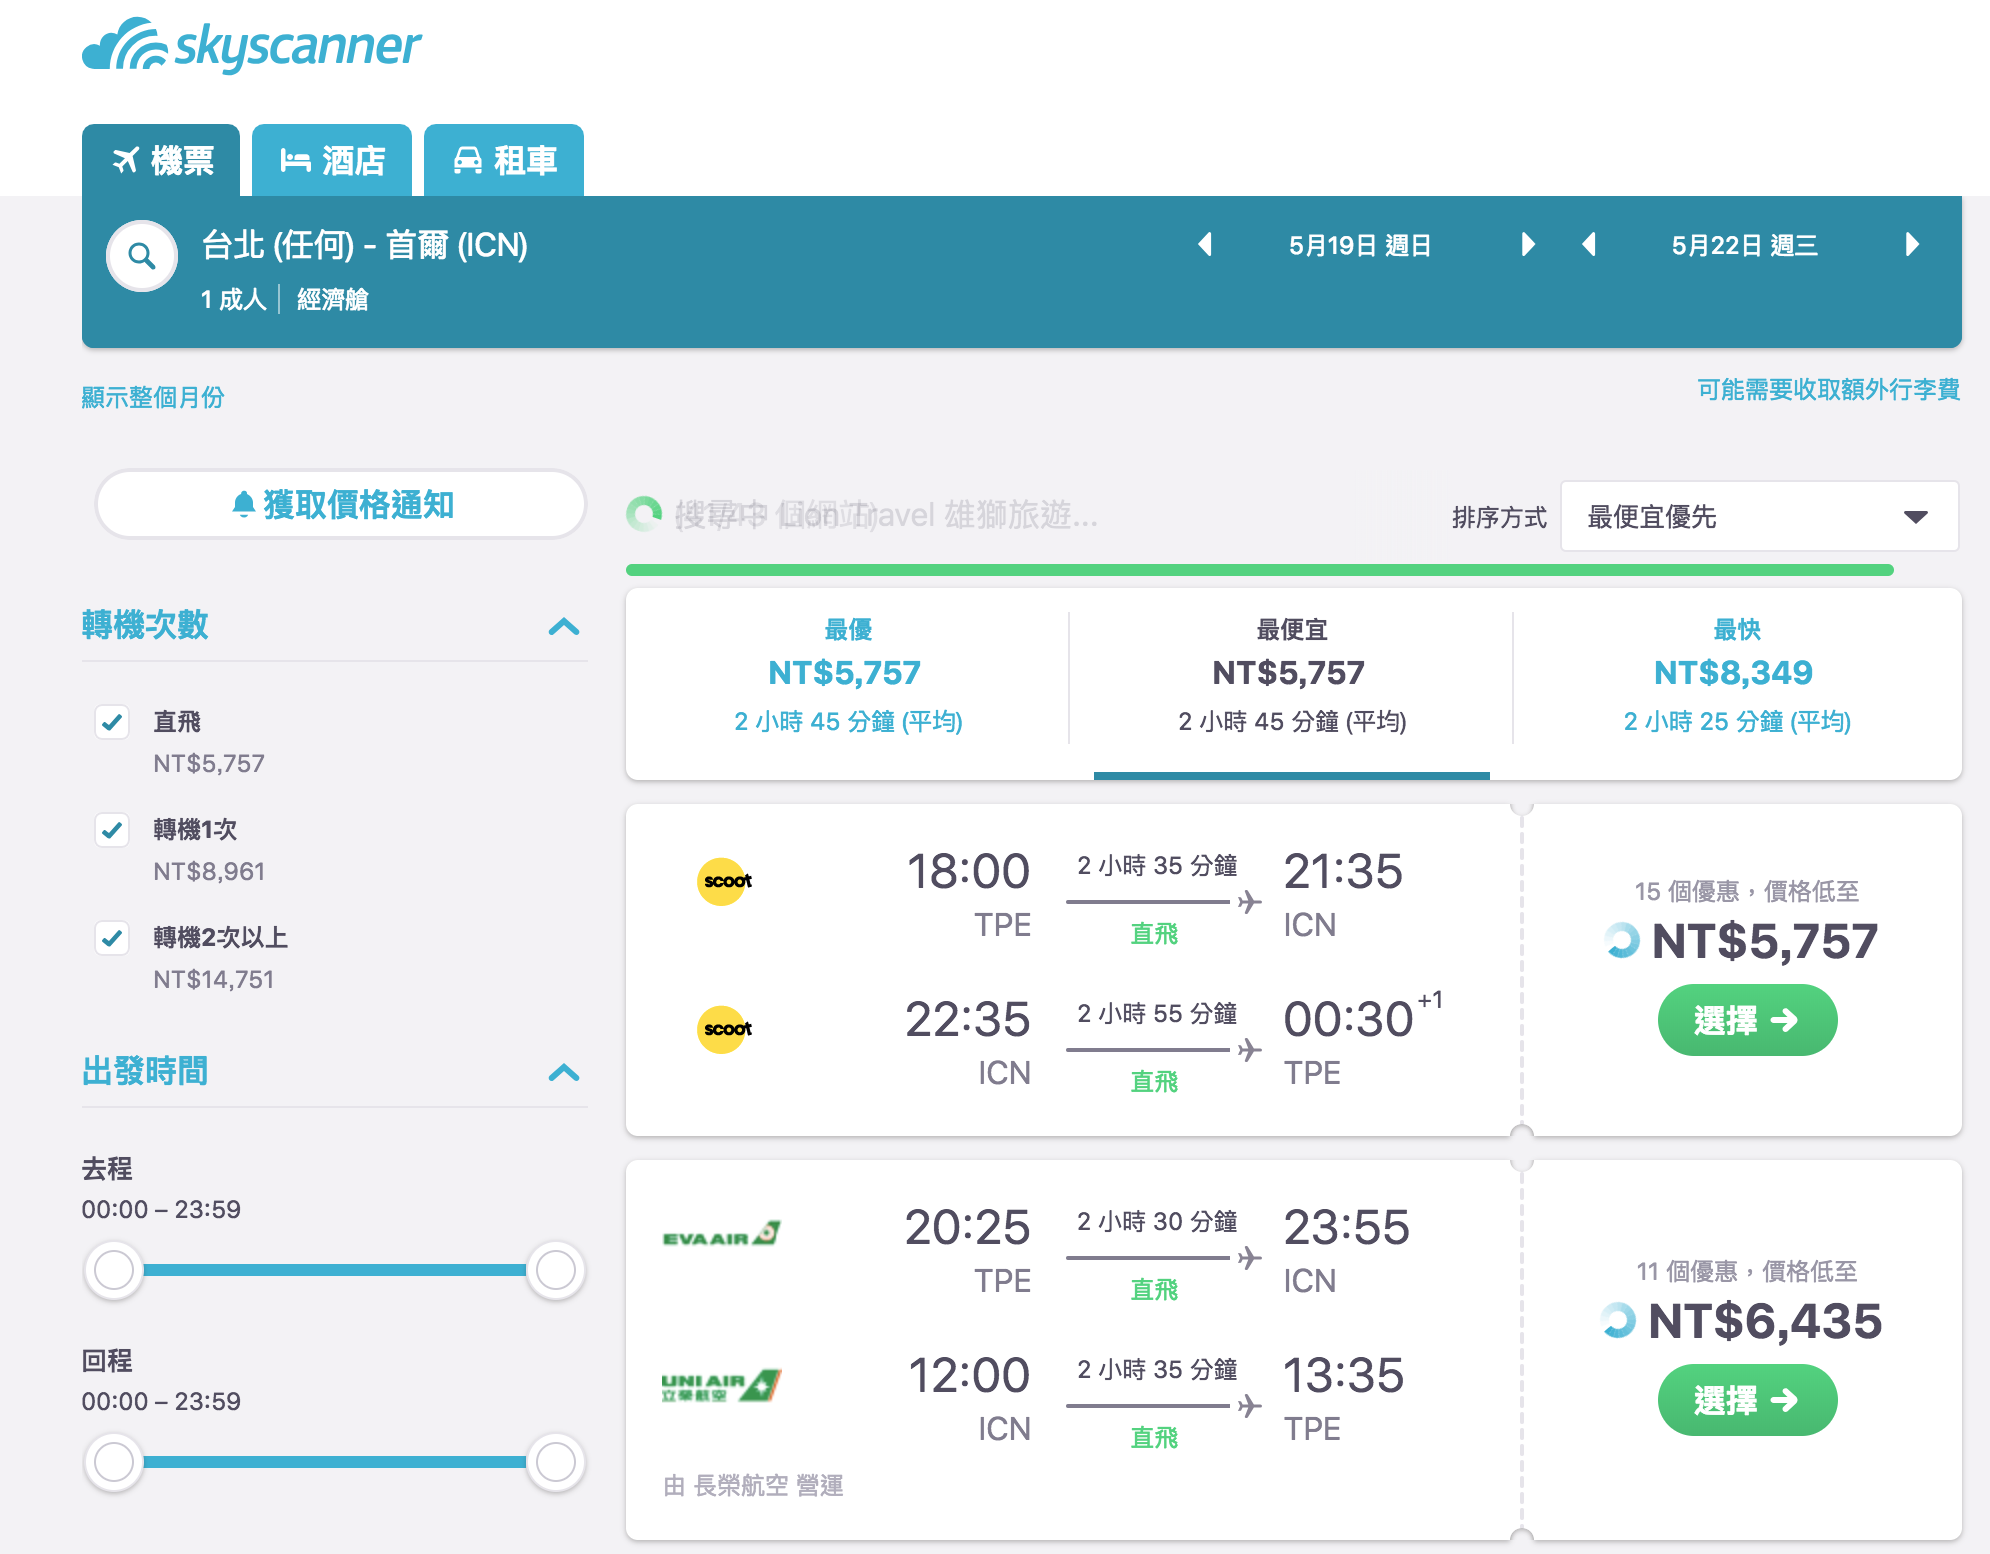Click 台北 (任何) - 首爾 (ICN) route text

point(365,245)
